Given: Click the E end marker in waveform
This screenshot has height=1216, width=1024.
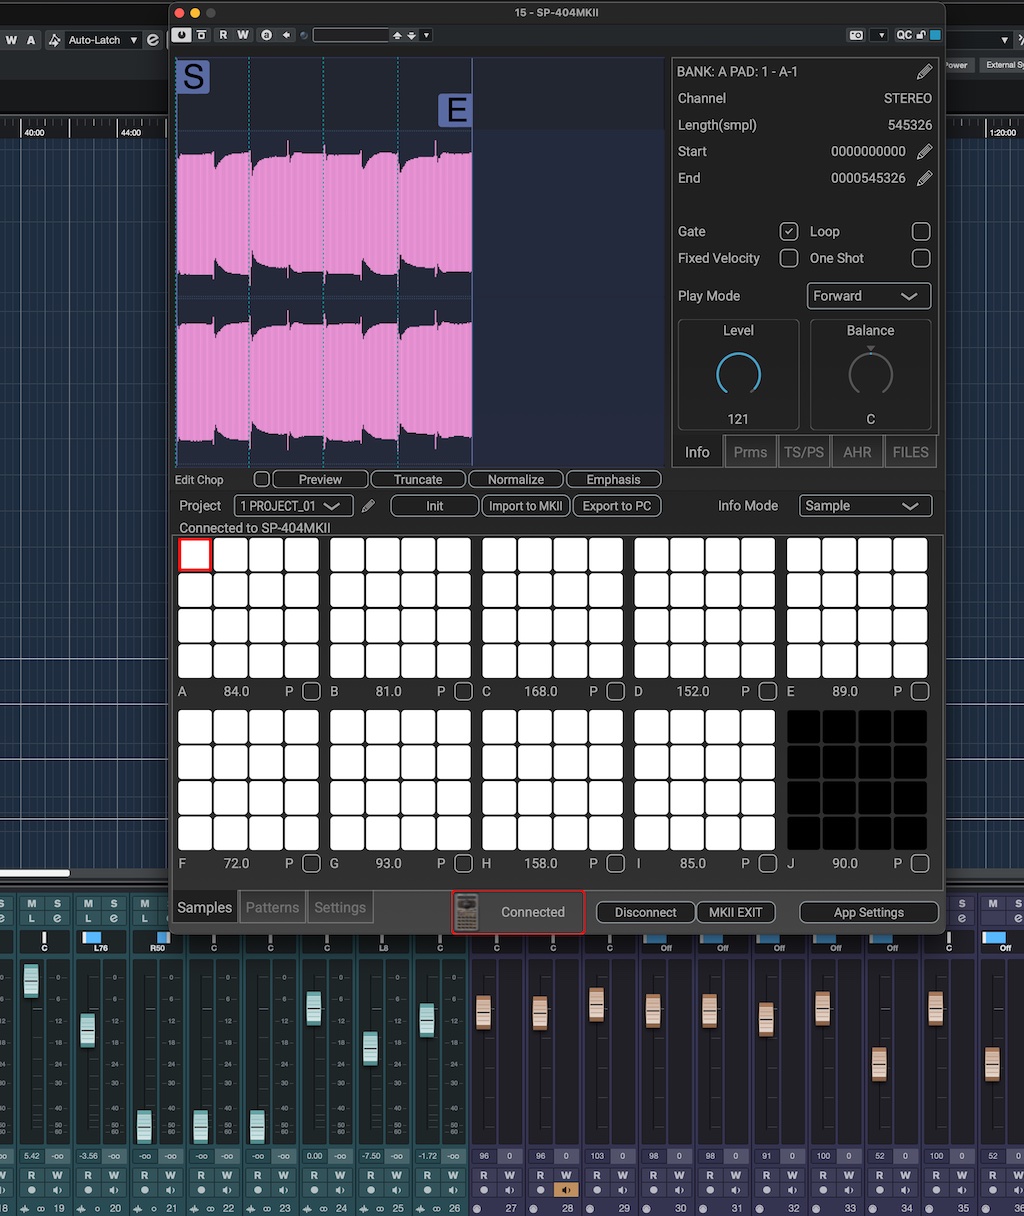Looking at the screenshot, I should [456, 110].
